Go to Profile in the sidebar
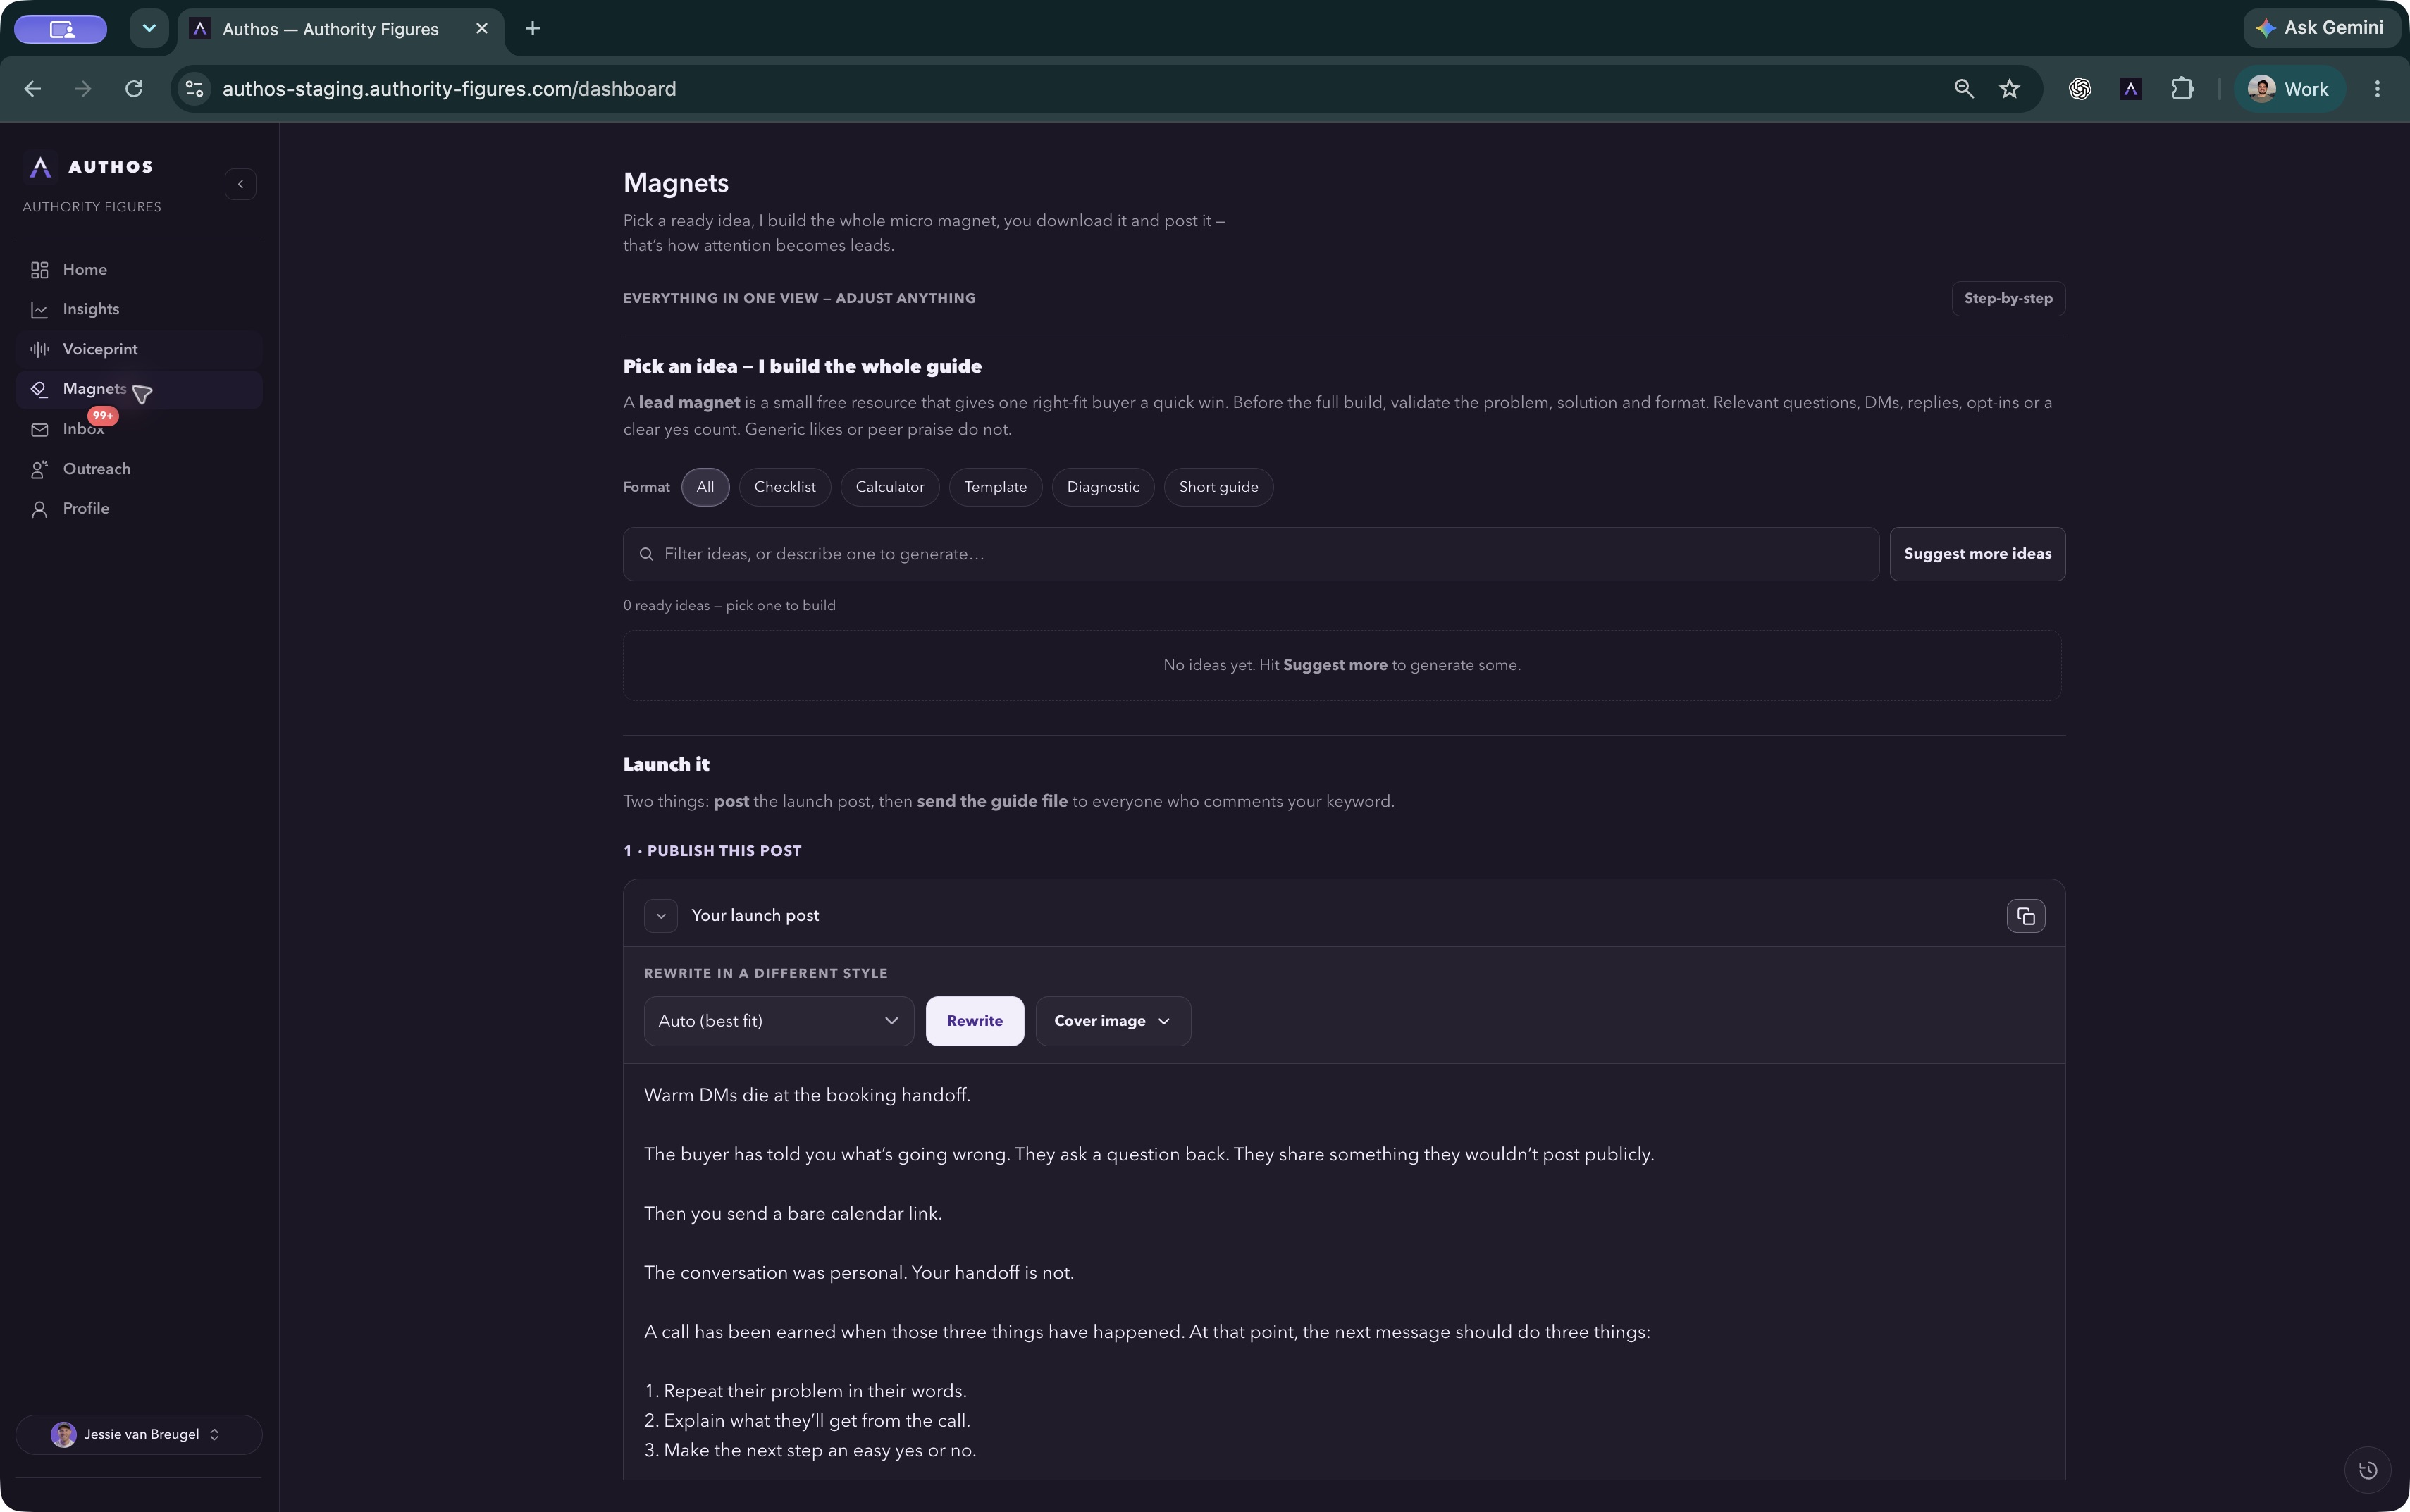 point(139,509)
